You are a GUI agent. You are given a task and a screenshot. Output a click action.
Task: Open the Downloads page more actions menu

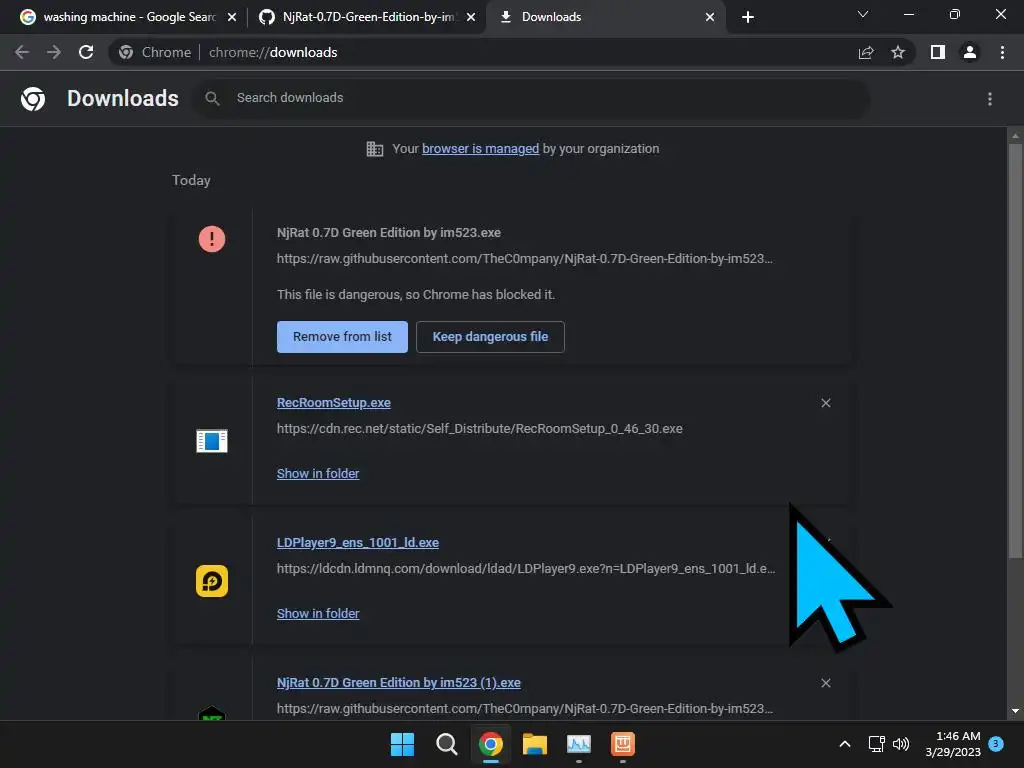point(990,99)
